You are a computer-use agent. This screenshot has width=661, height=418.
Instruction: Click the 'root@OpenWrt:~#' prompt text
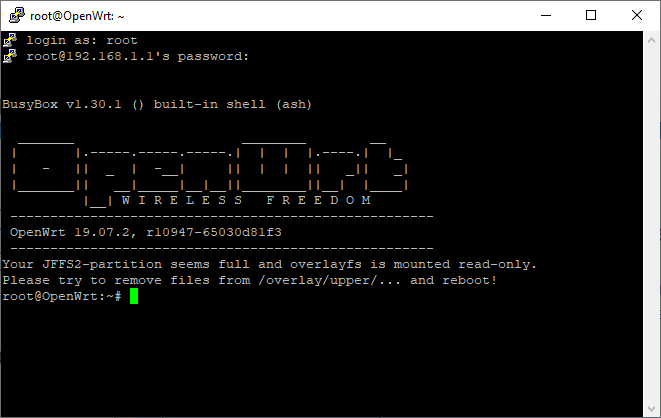(x=62, y=296)
